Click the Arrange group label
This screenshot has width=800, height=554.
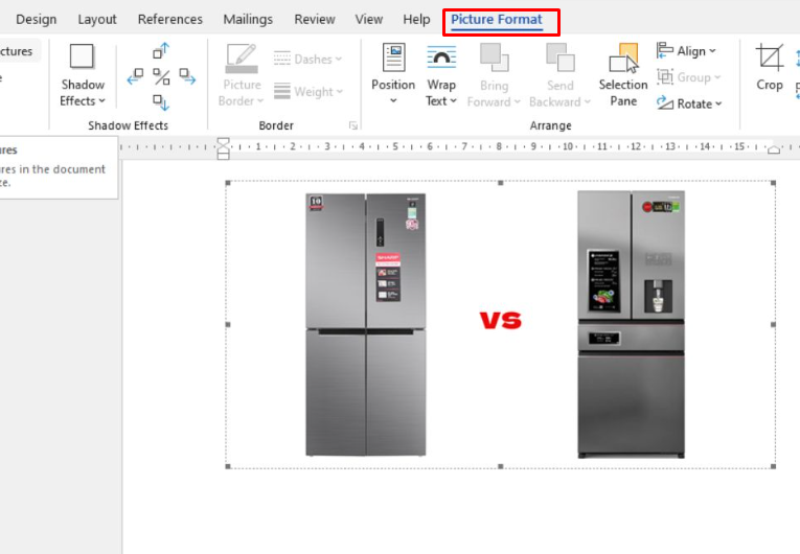coord(551,125)
